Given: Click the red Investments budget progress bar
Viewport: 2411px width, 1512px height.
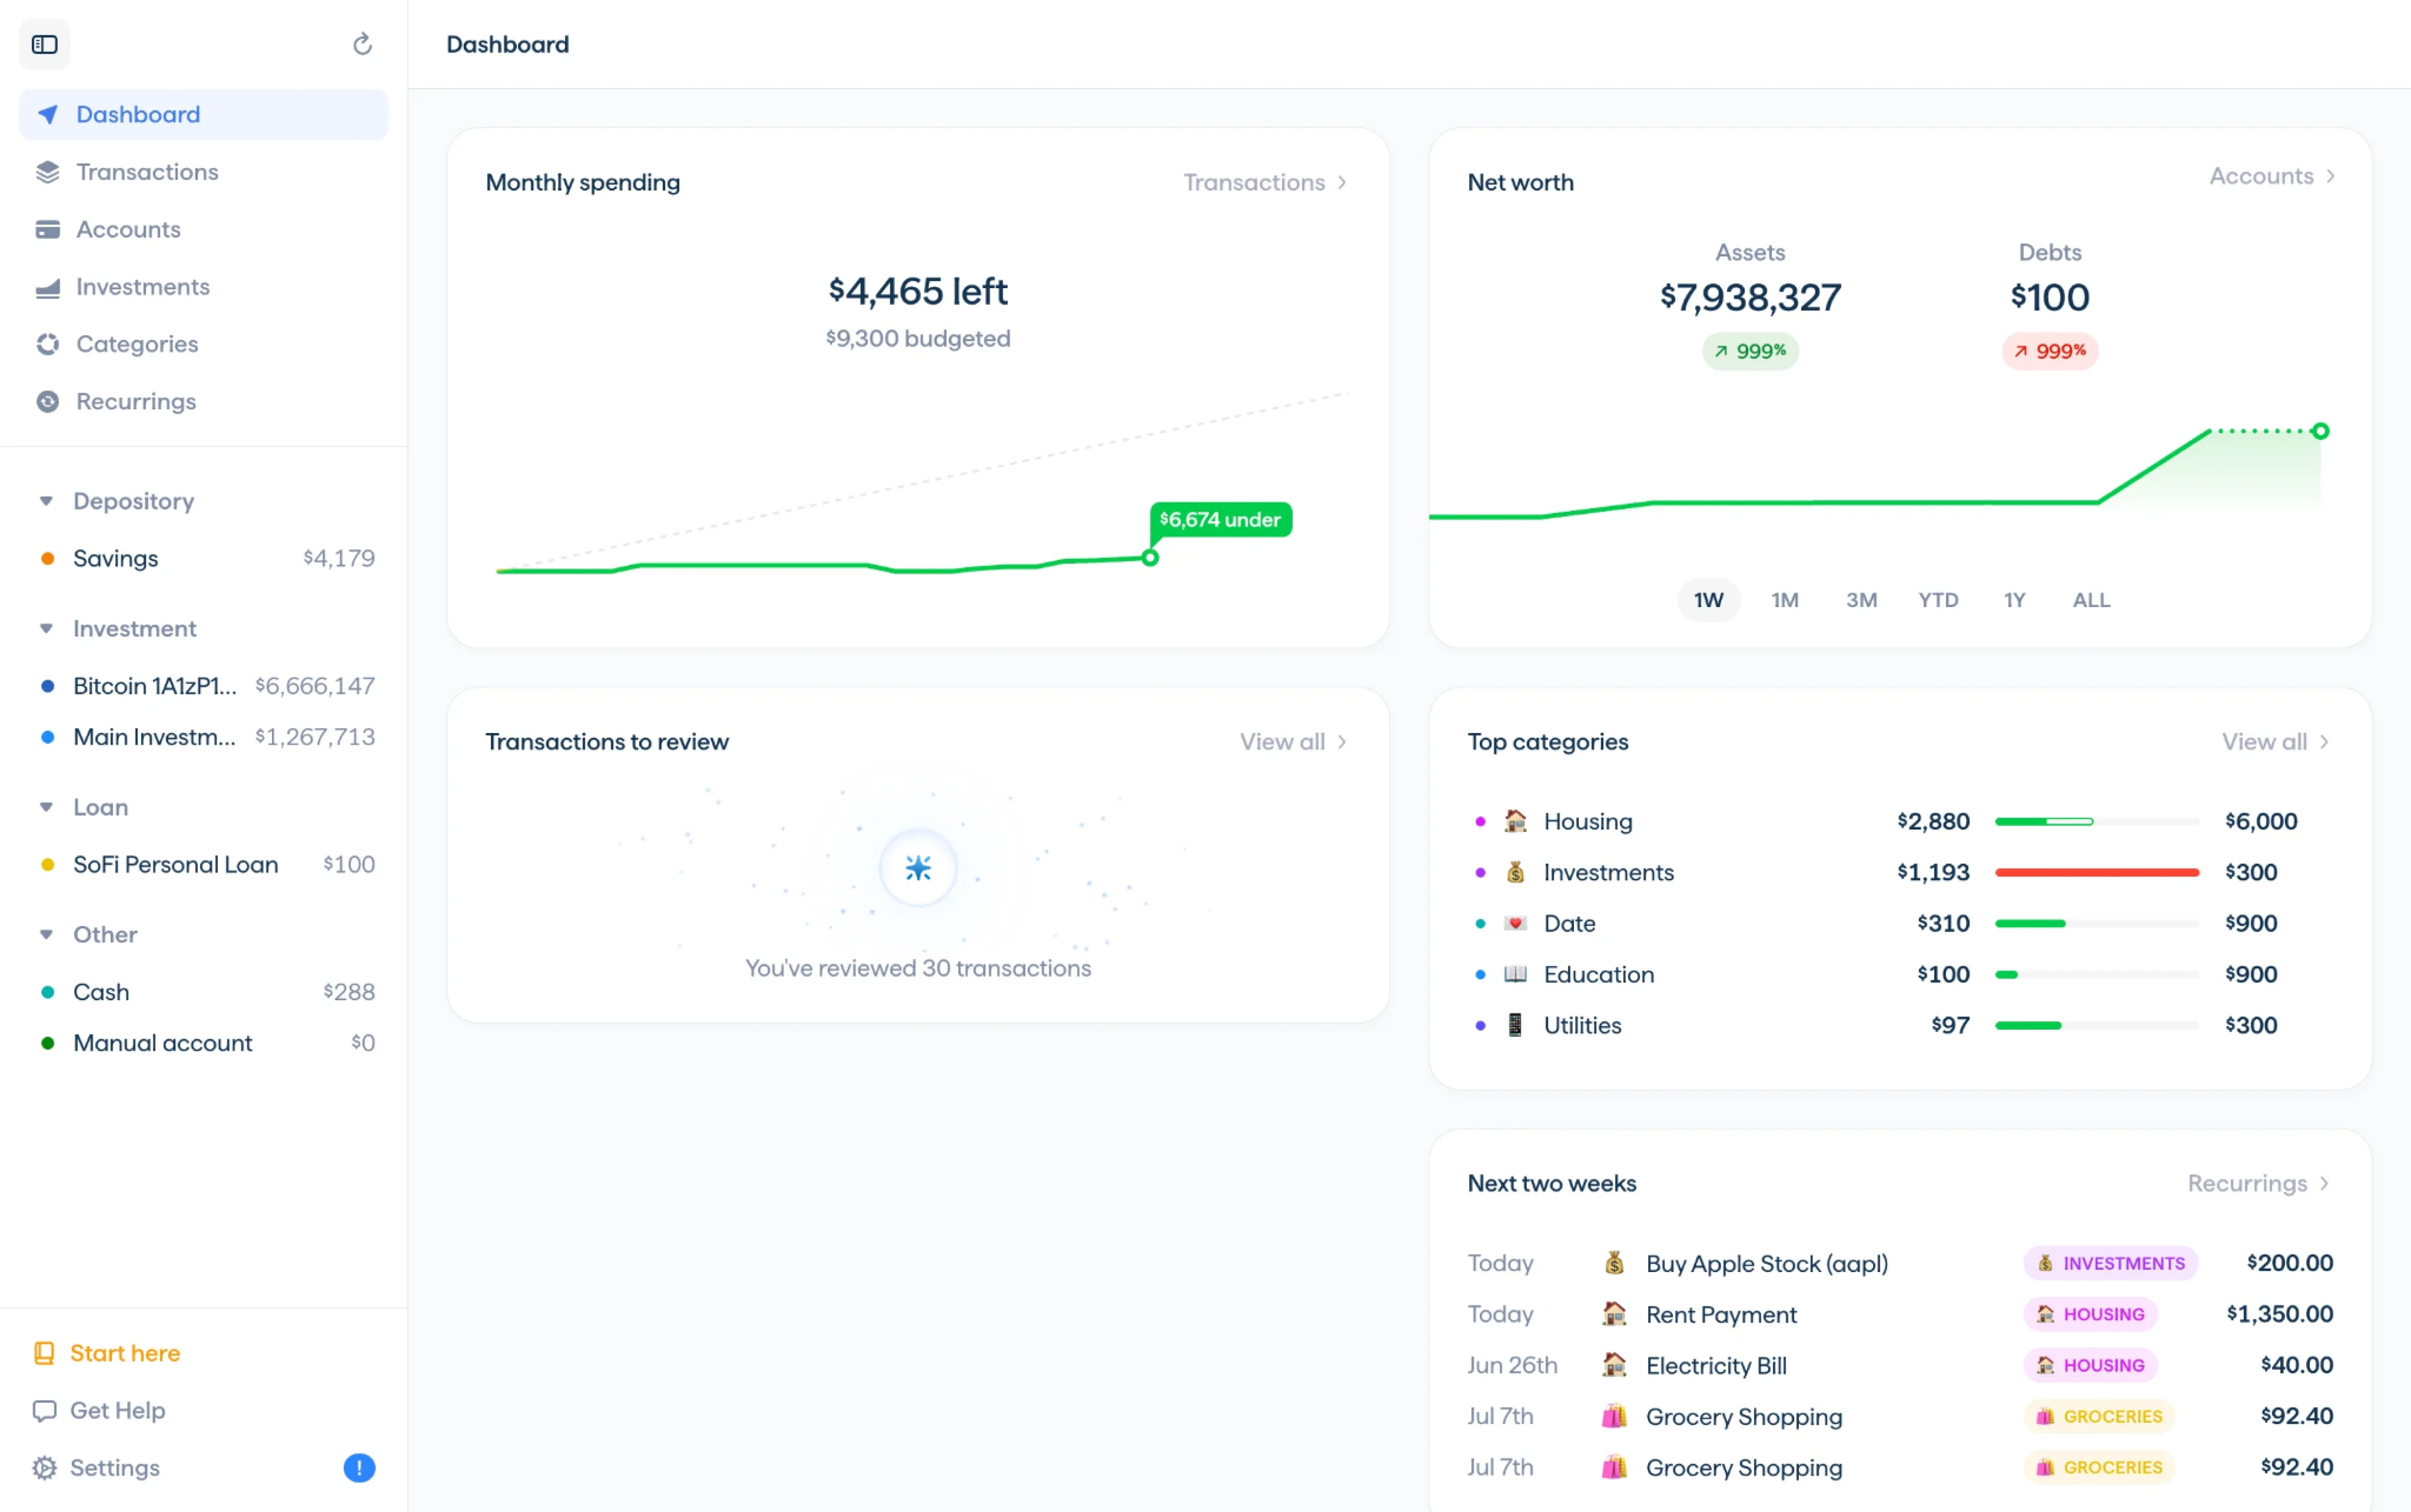Looking at the screenshot, I should click(2096, 872).
